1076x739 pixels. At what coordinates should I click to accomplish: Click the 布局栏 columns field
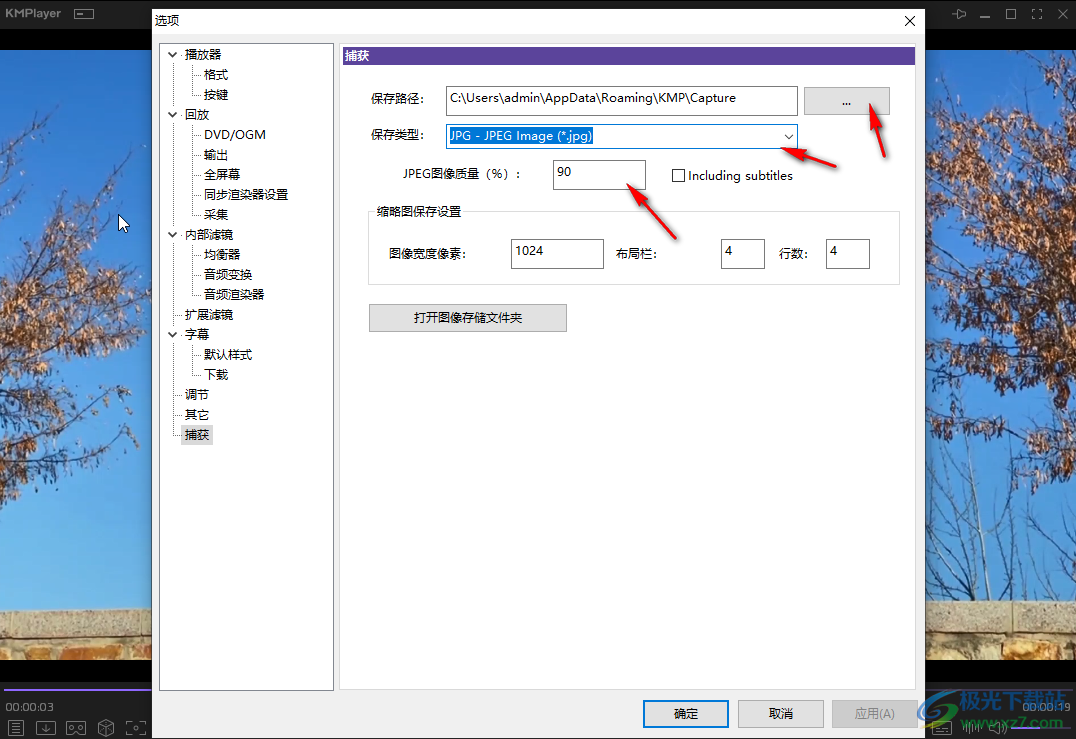742,254
